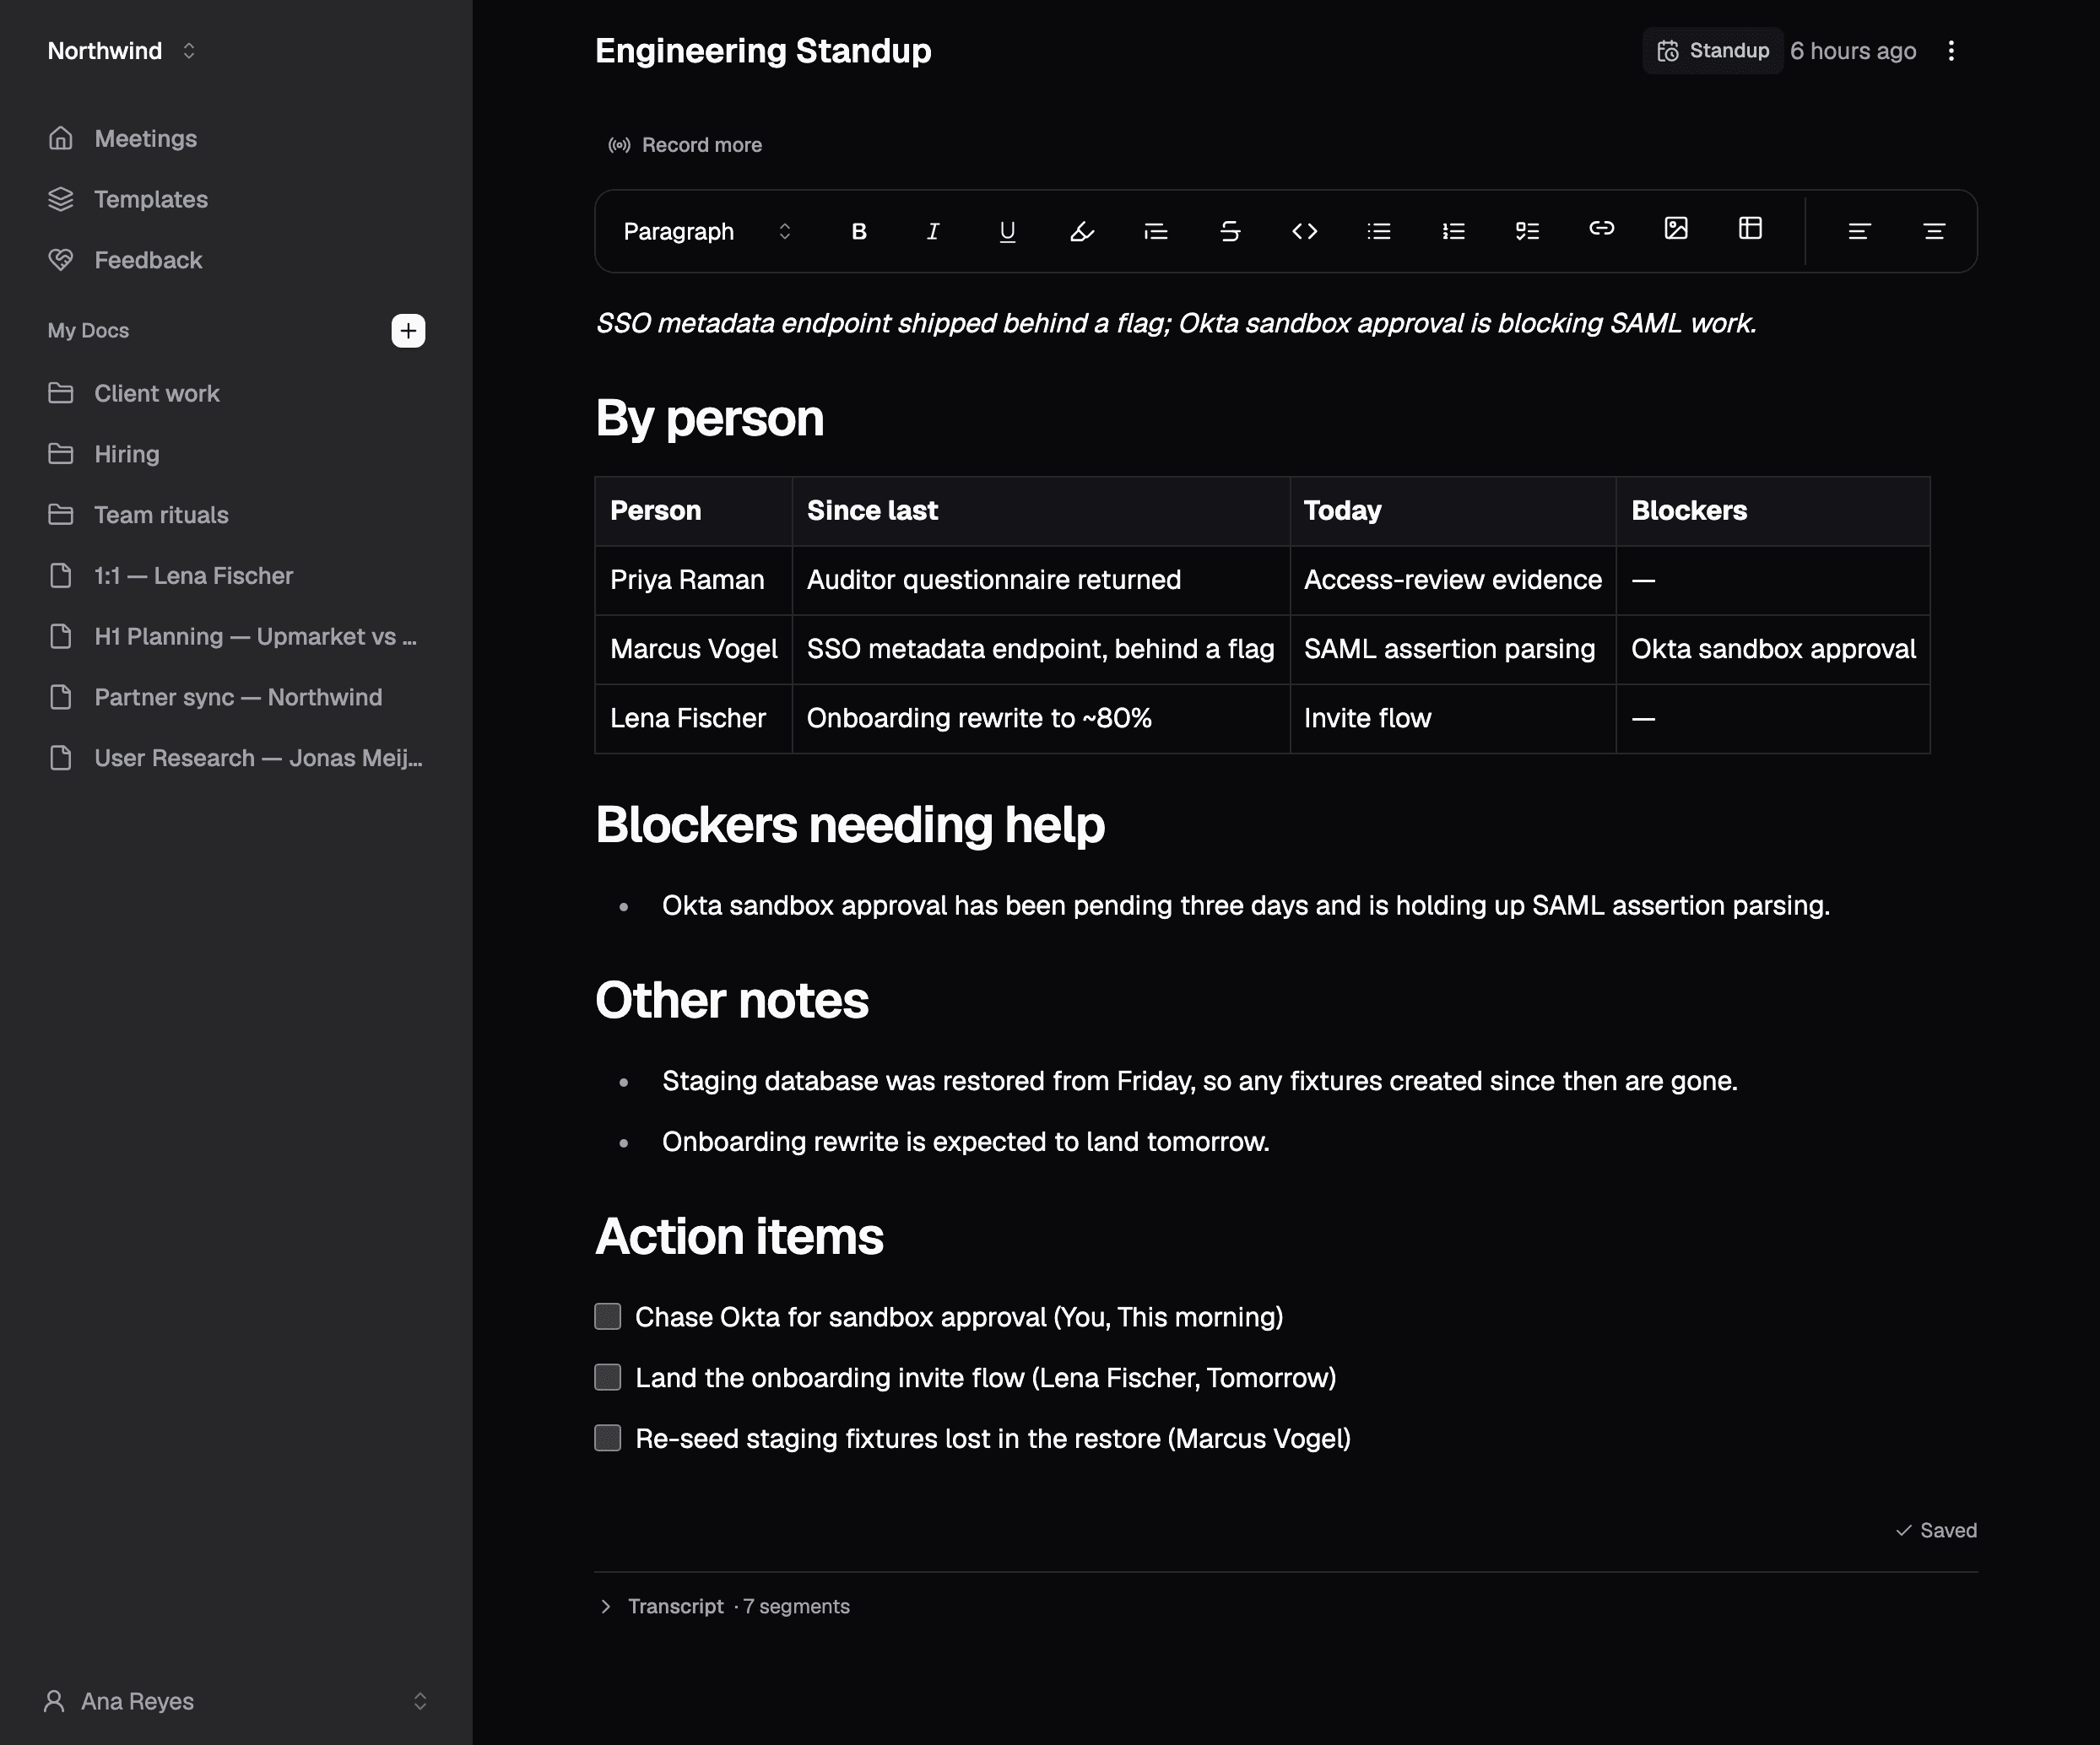Add a new doc with plus button
2100x1745 pixels.
click(x=408, y=331)
